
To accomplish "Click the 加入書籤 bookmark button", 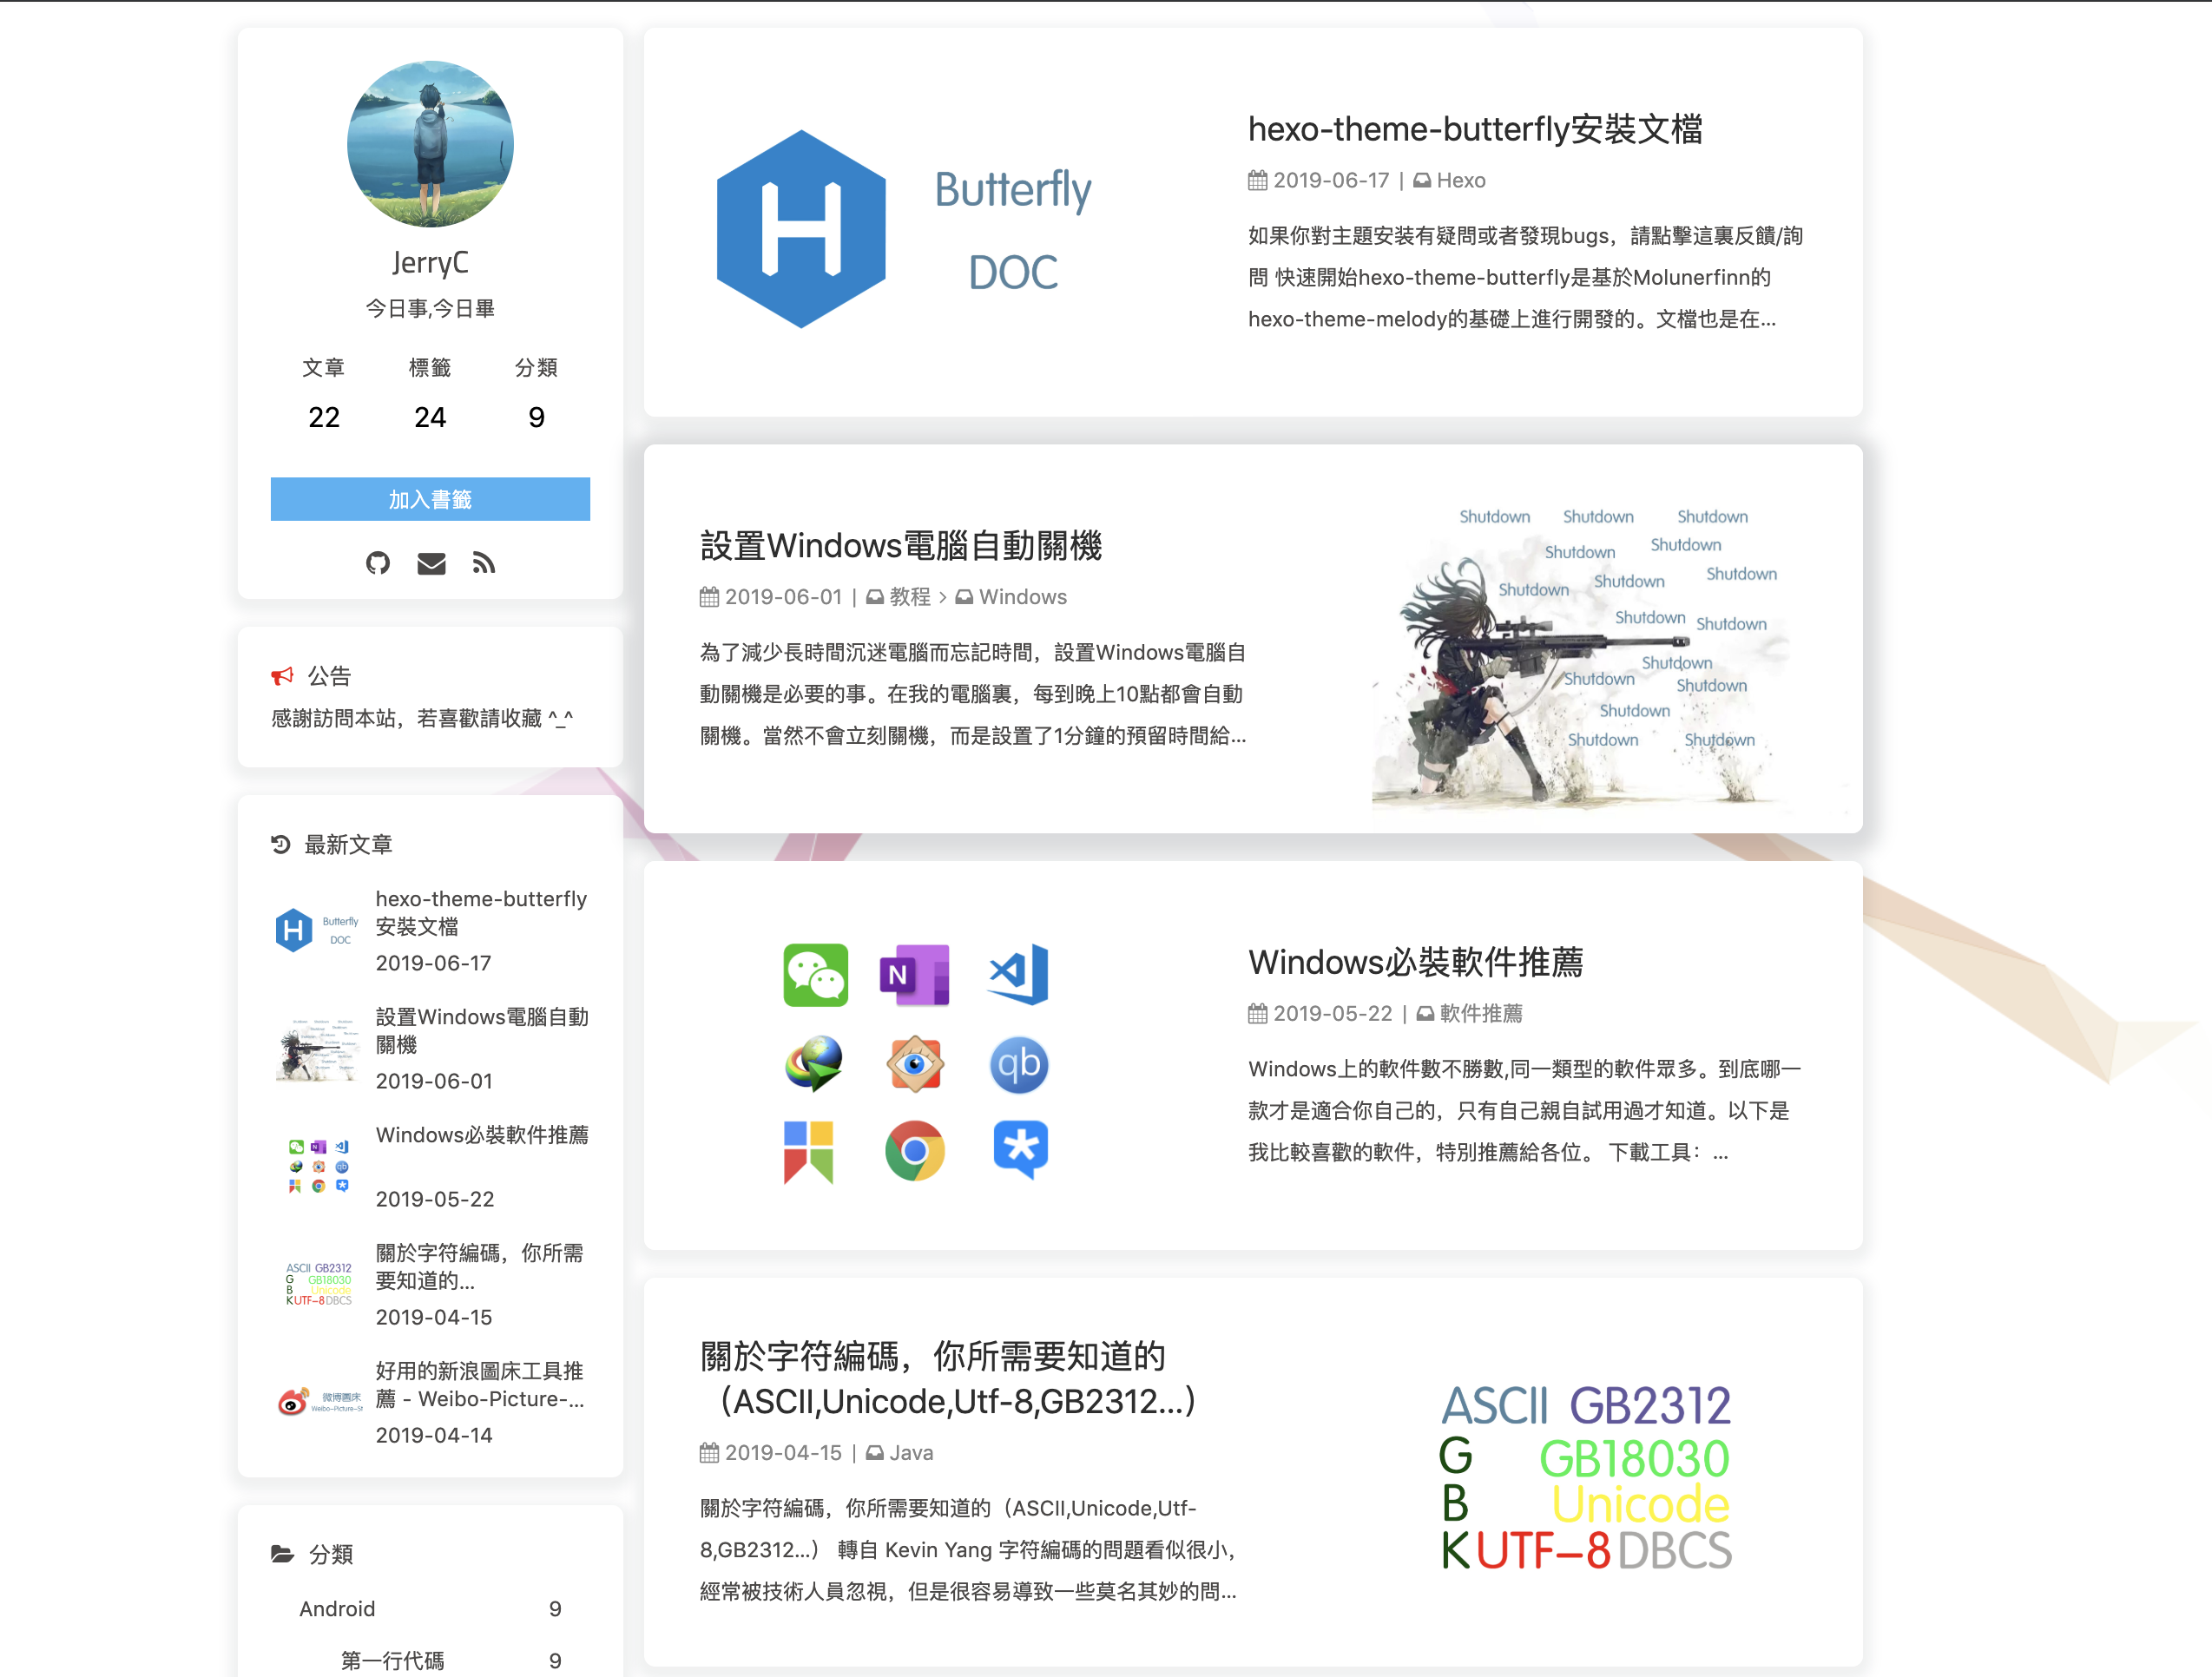I will [x=430, y=499].
